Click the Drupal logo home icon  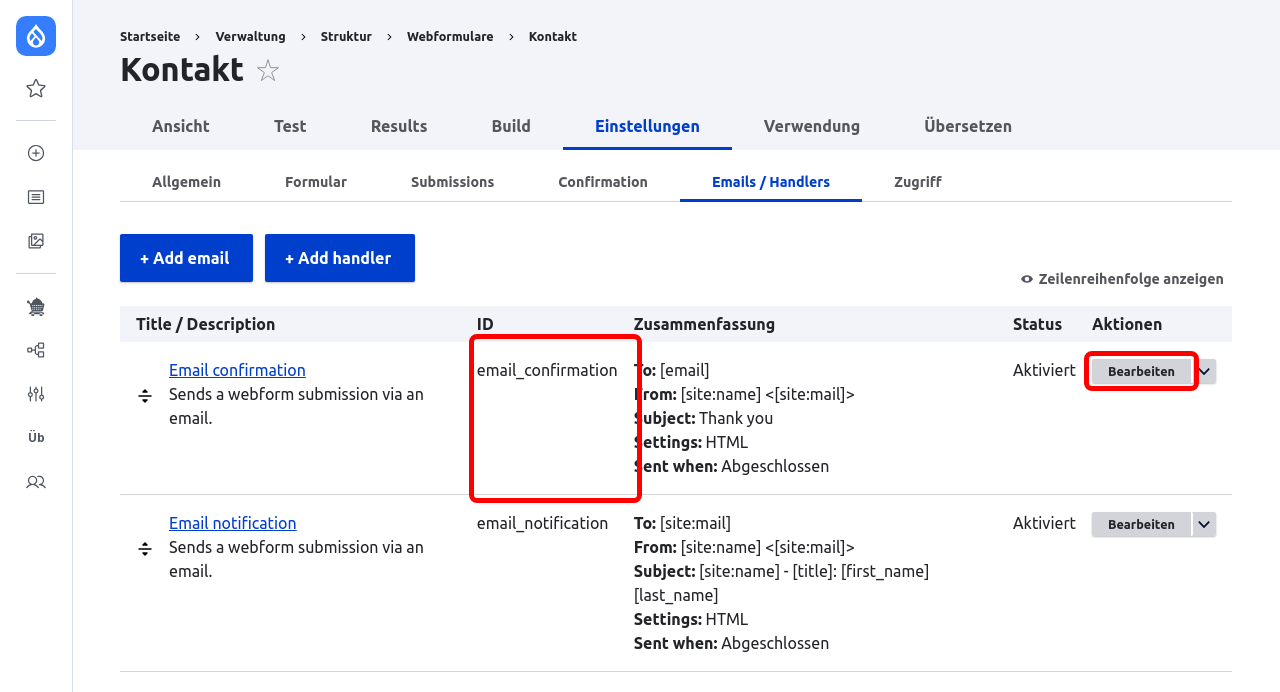(x=36, y=36)
